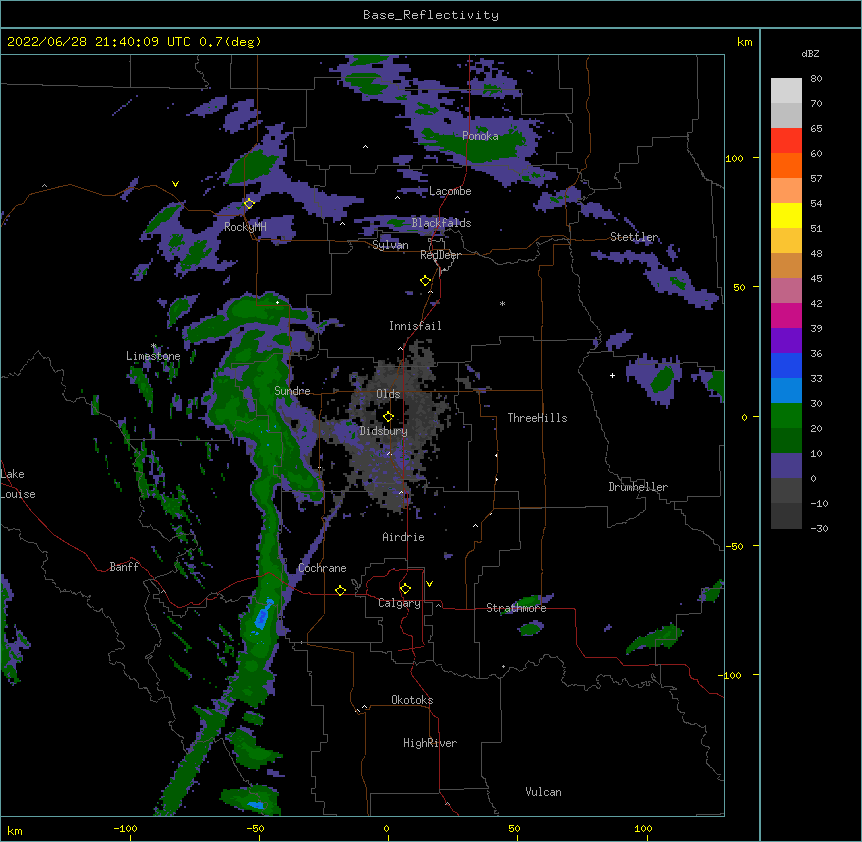Click the HighRiver label

[x=430, y=743]
